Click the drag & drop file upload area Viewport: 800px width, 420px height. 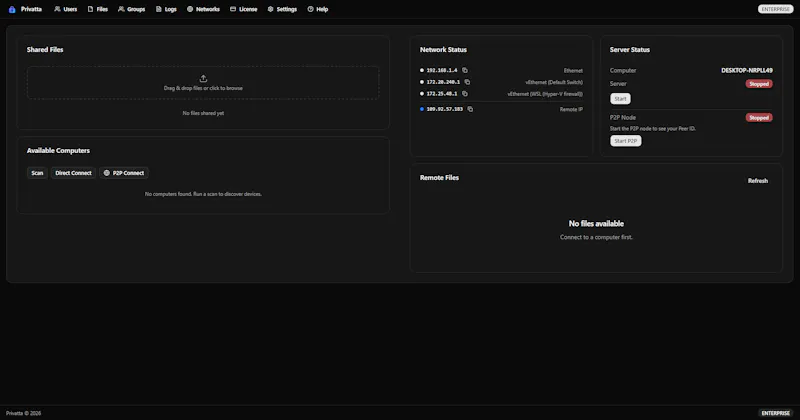pos(203,83)
